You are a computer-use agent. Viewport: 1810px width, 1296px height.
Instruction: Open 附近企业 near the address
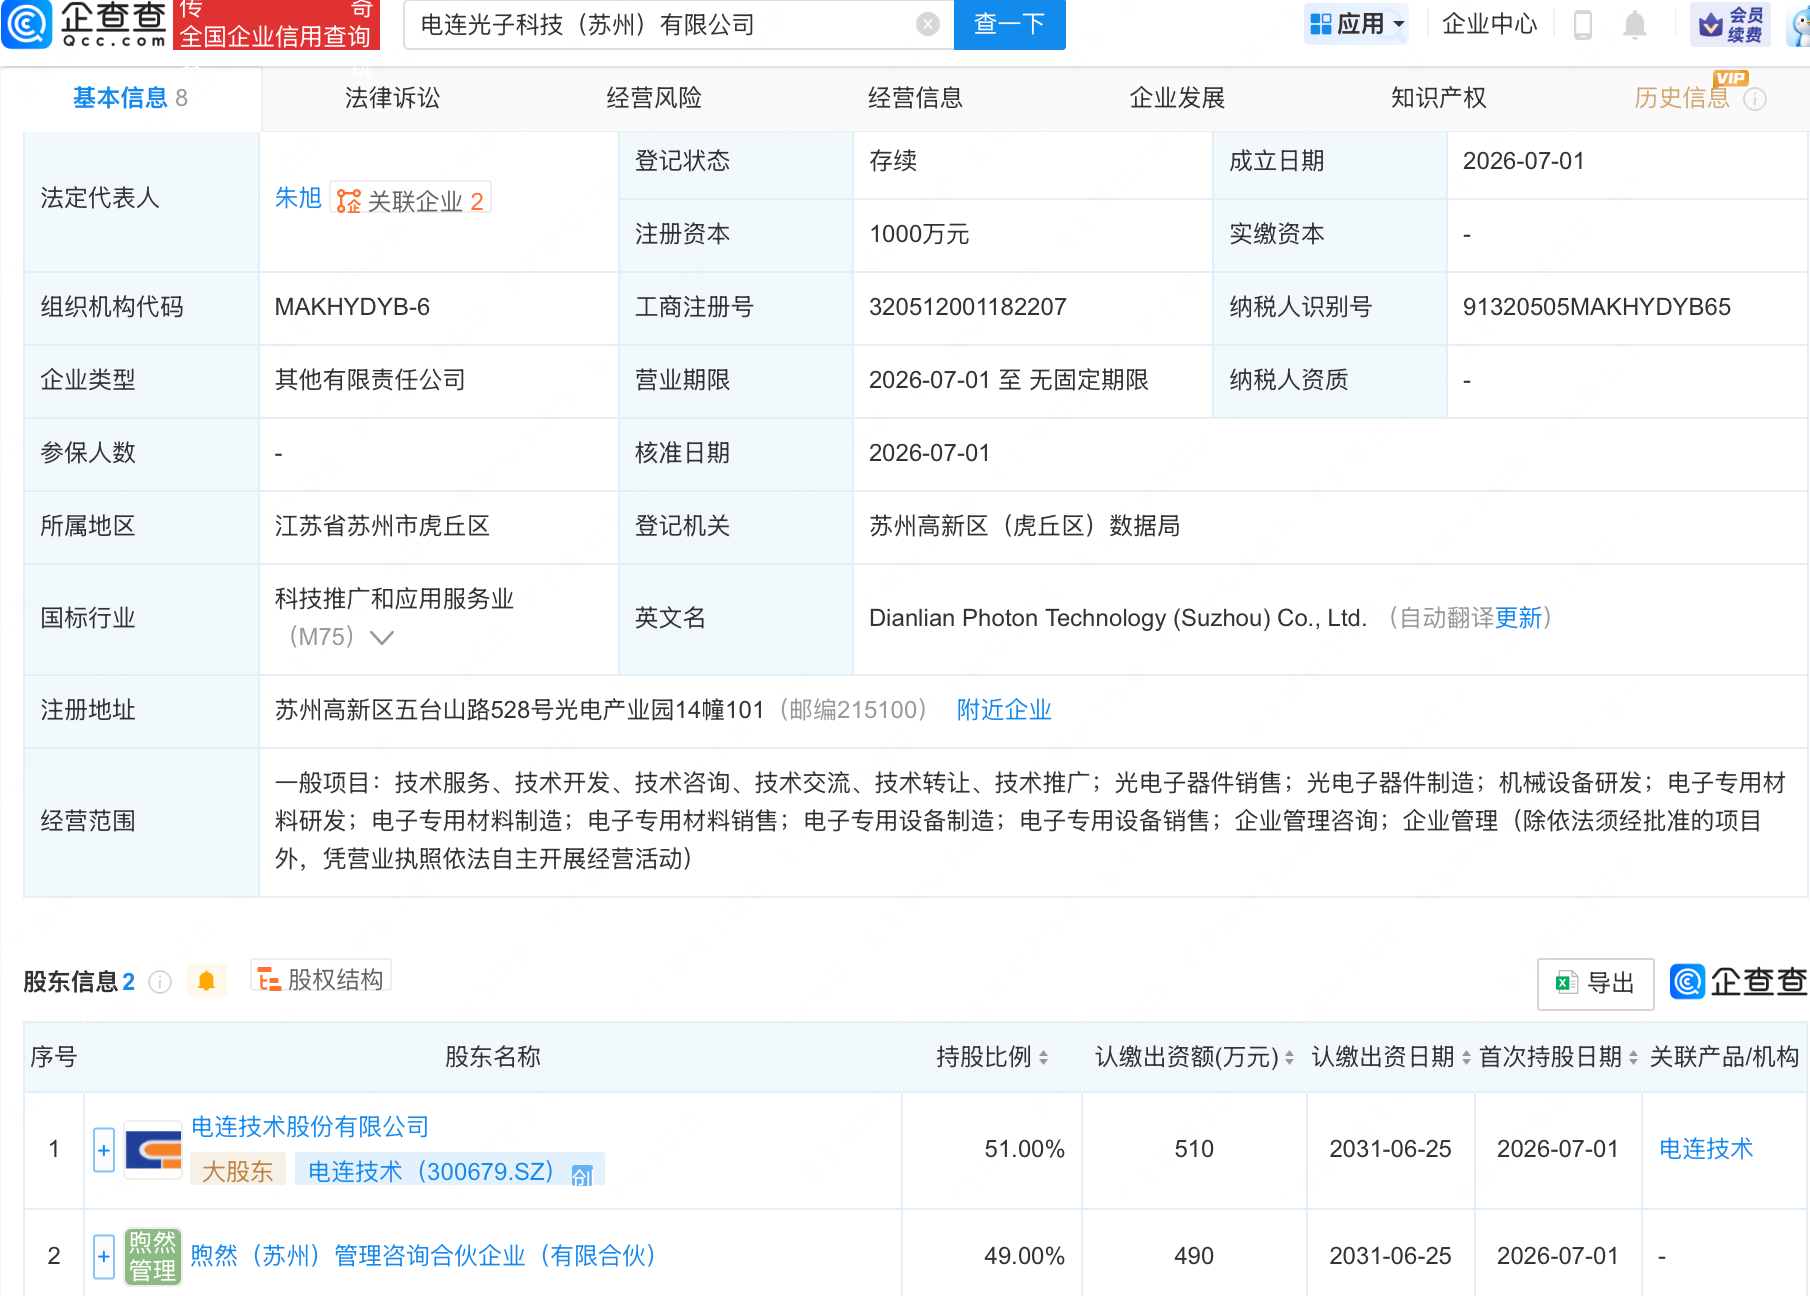1004,710
